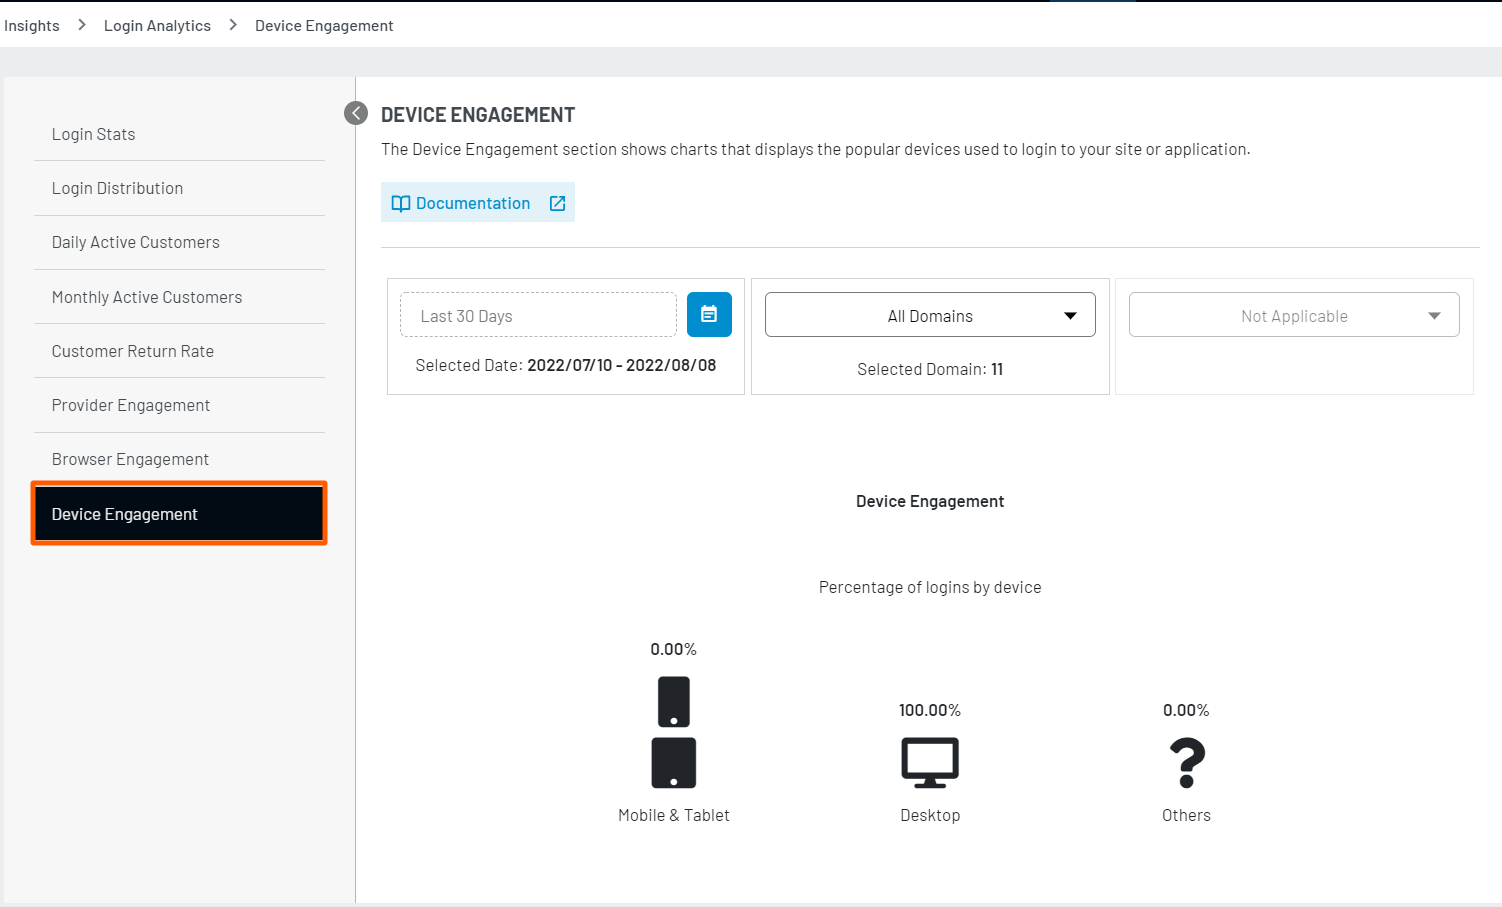Open Monthly Active Customers view
The image size is (1502, 907).
coord(146,296)
